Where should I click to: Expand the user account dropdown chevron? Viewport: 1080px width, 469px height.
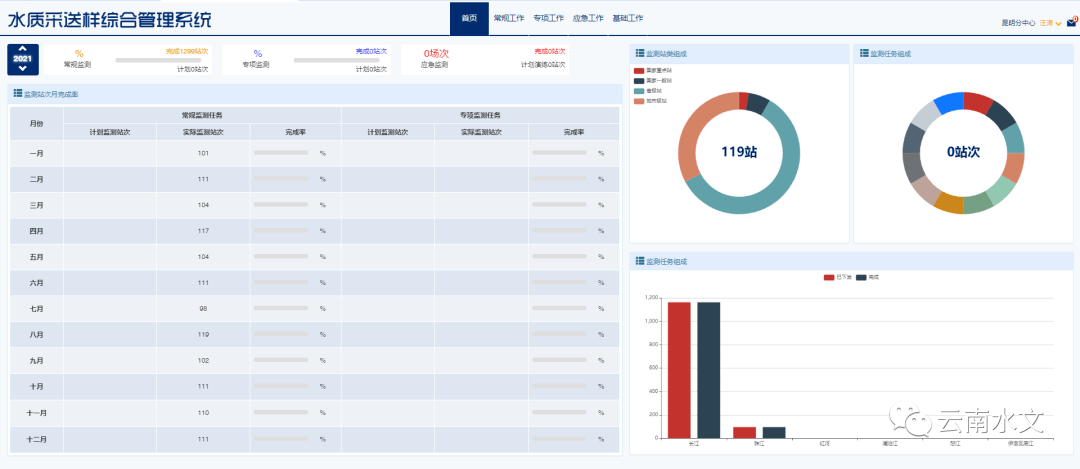1058,22
